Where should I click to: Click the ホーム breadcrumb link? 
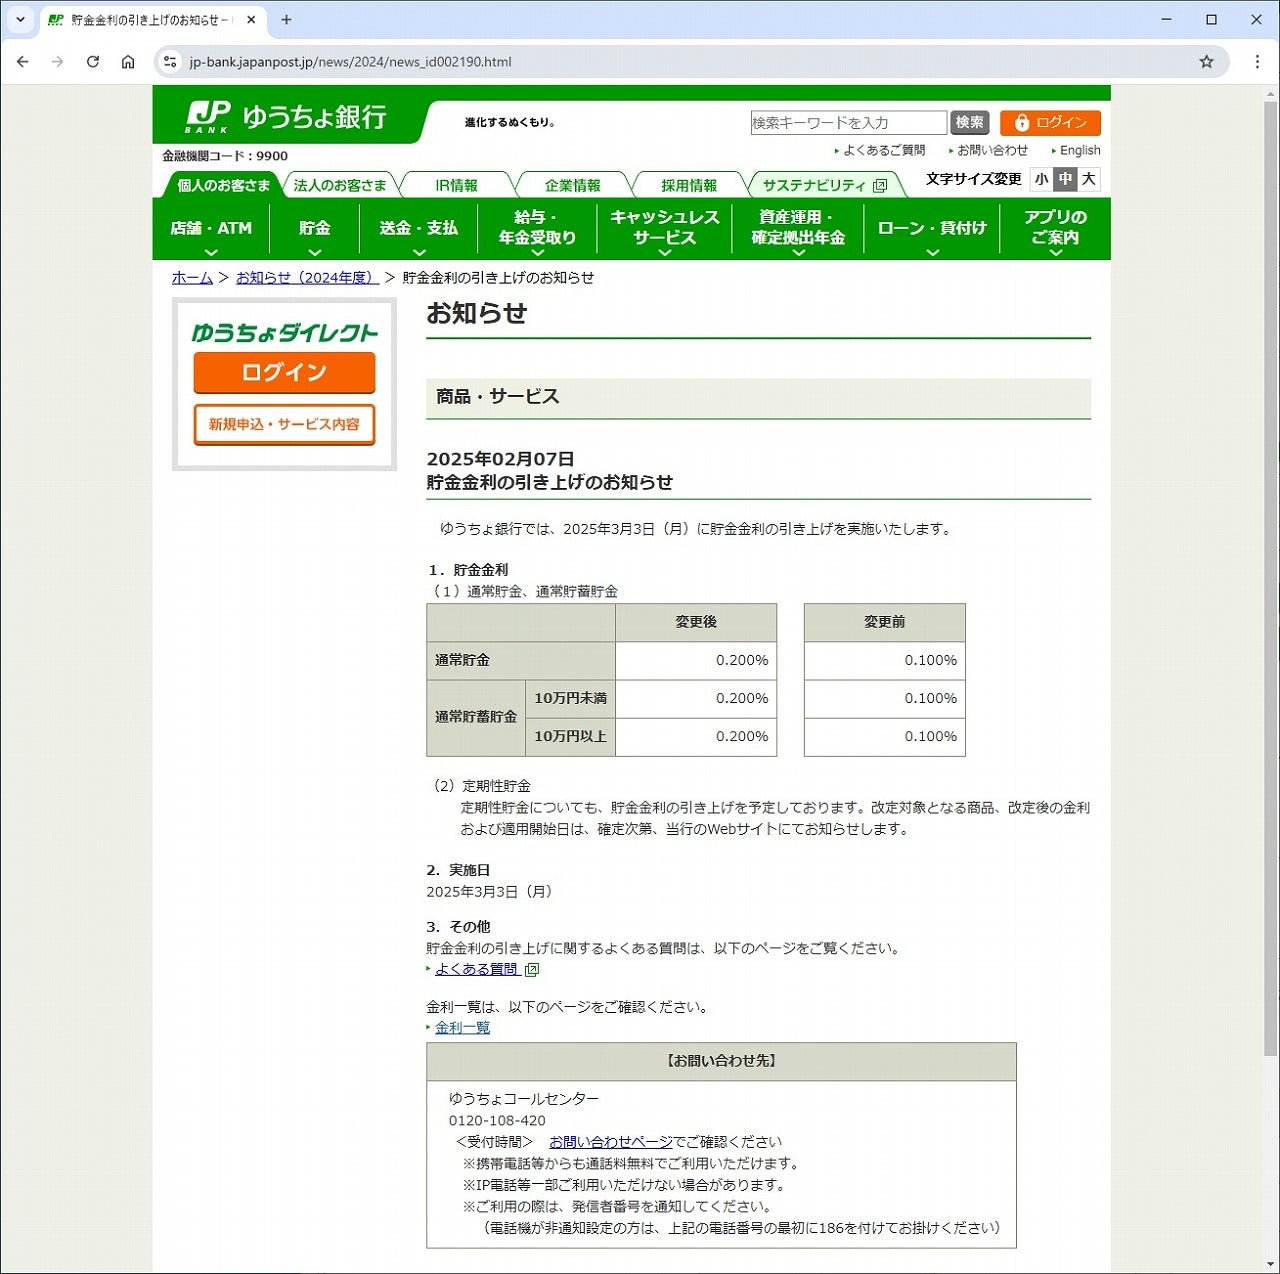[x=192, y=278]
